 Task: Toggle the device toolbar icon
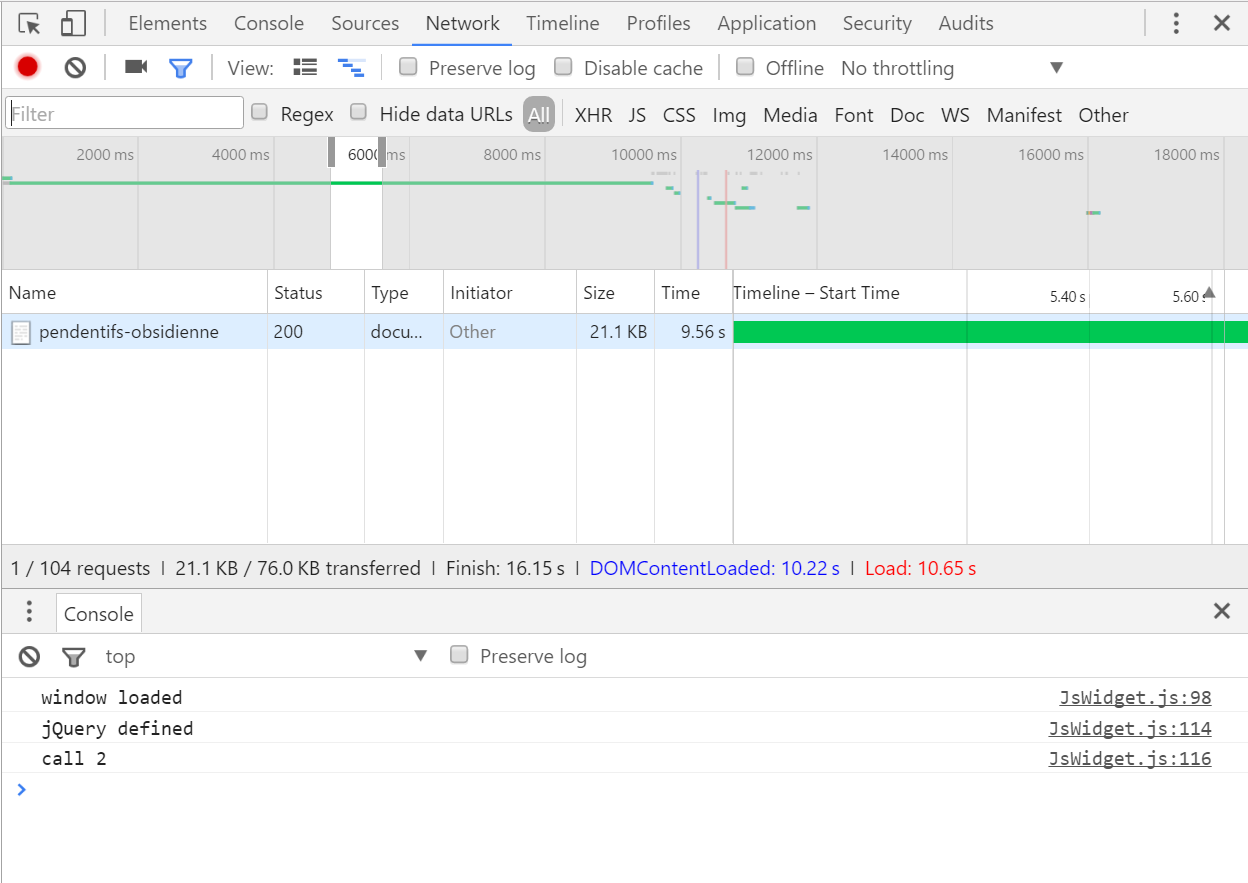pyautogui.click(x=73, y=23)
